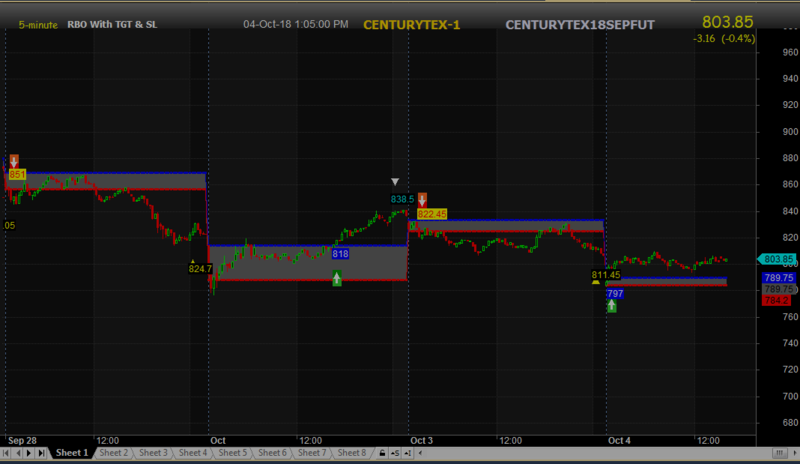800x464 pixels.
Task: Click the yellow 822.45 price label
Action: (432, 214)
